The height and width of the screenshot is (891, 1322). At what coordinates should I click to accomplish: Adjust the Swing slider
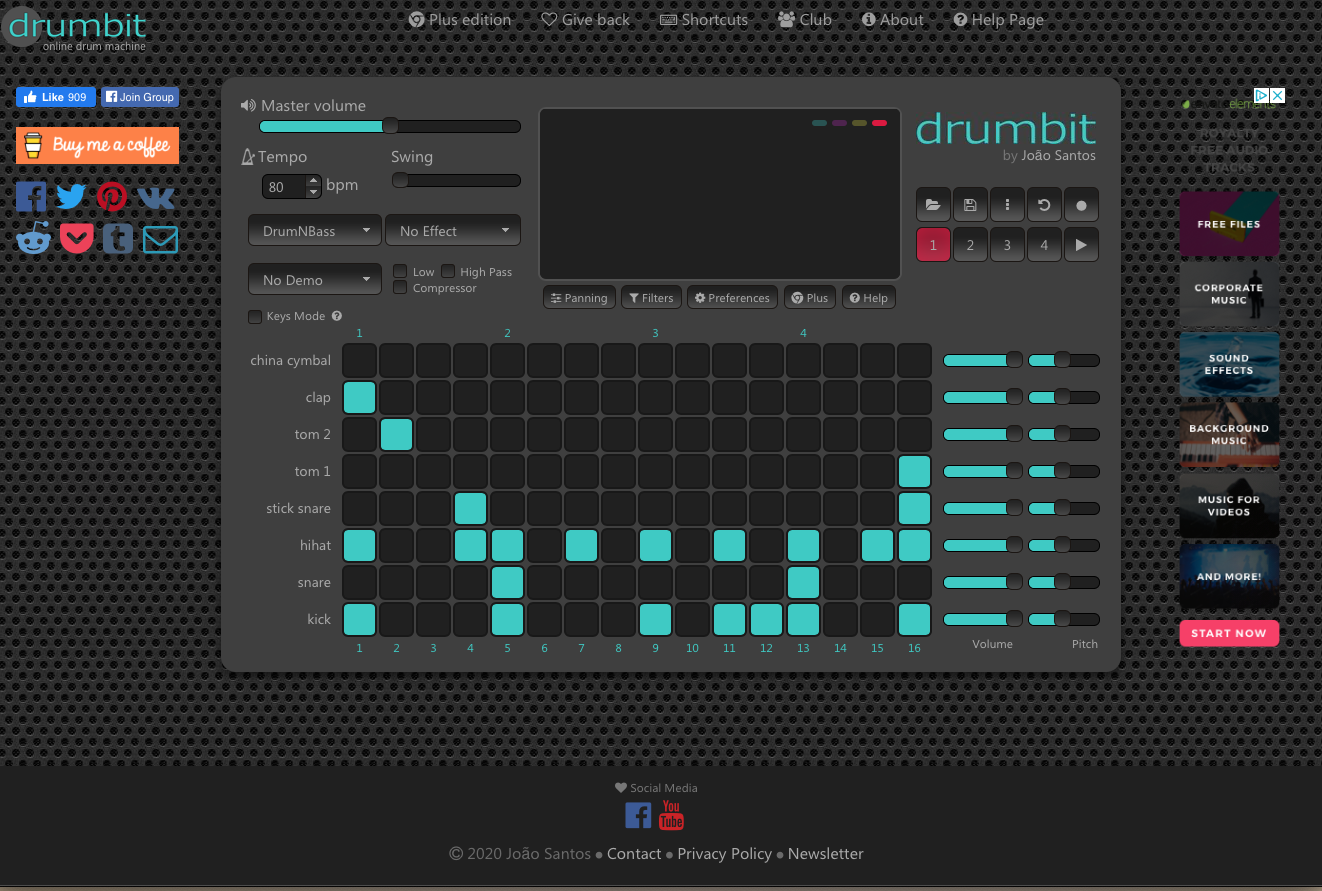[456, 180]
